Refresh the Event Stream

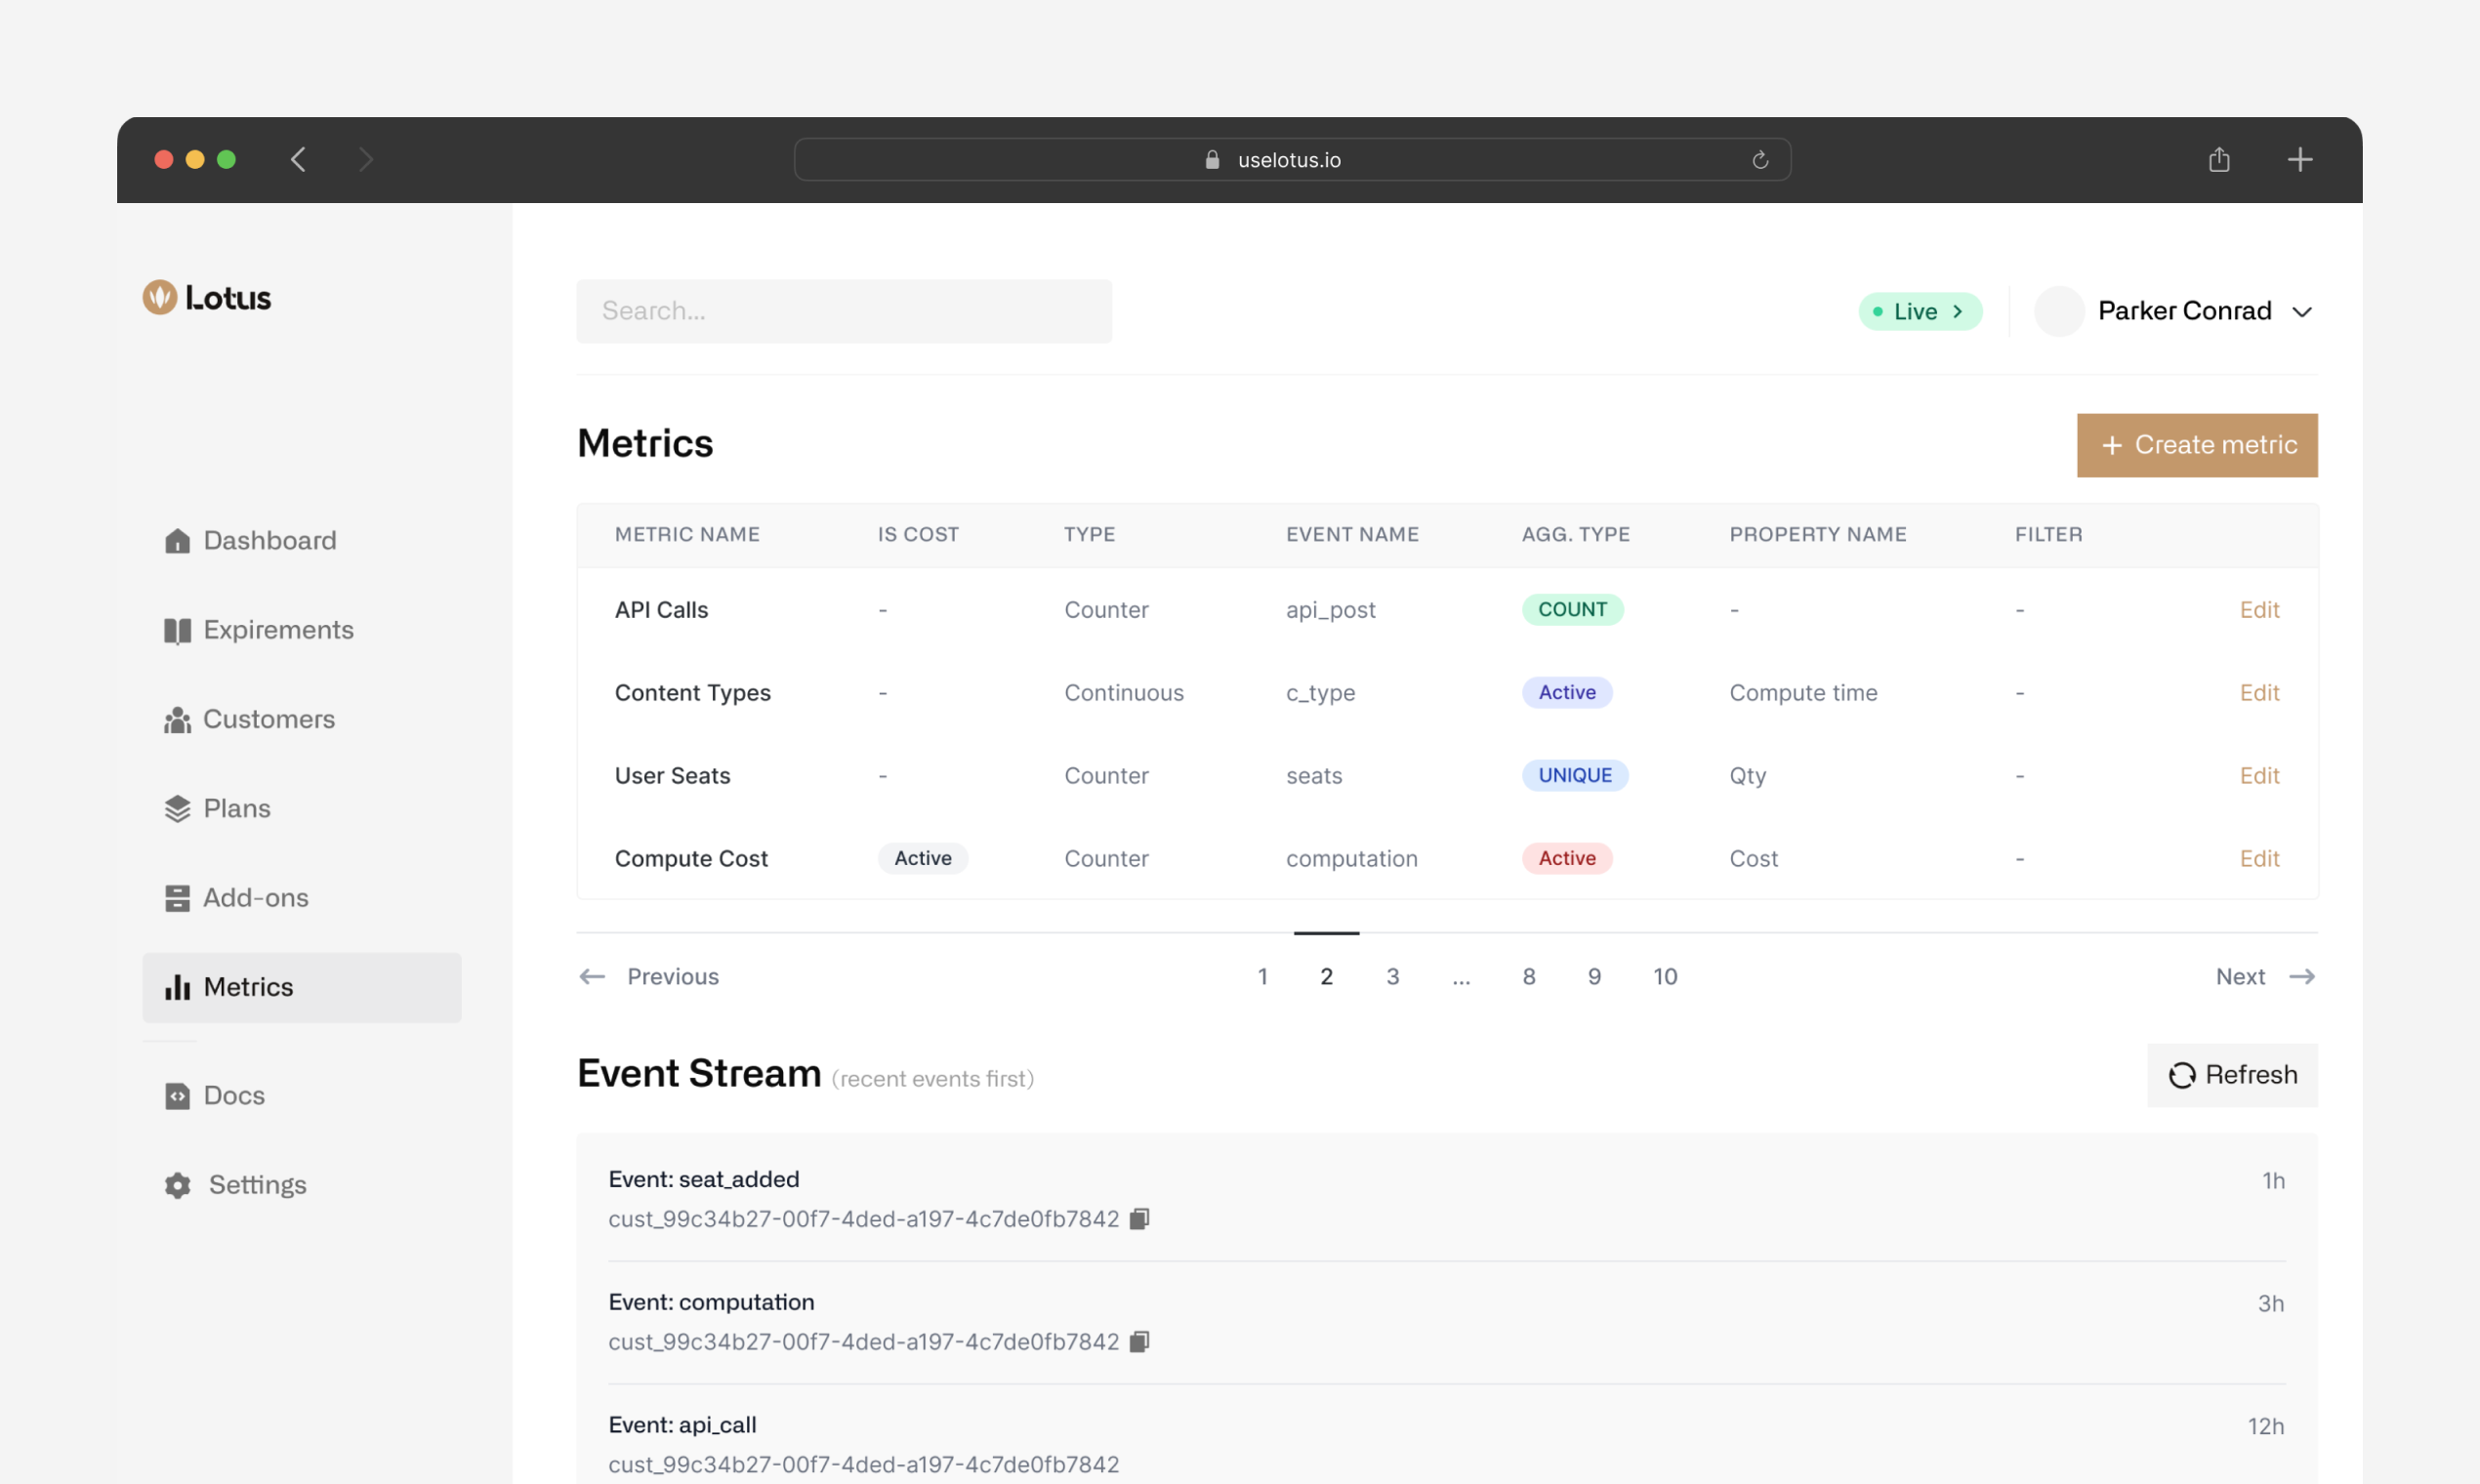(x=2232, y=1075)
